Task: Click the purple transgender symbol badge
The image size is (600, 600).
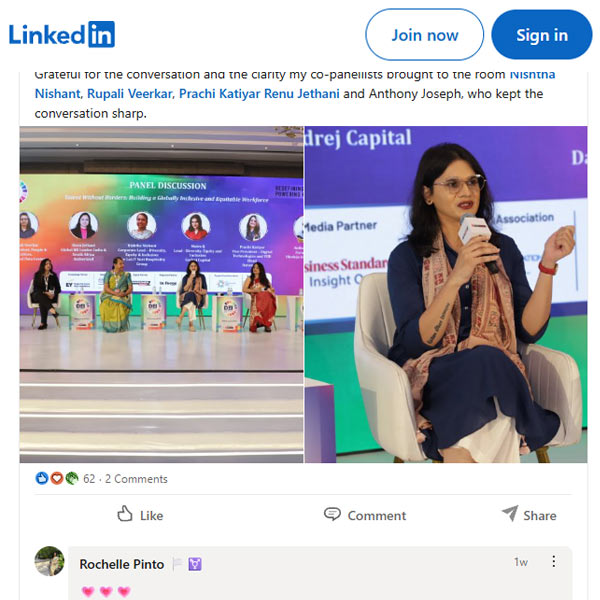Action: pyautogui.click(x=195, y=564)
